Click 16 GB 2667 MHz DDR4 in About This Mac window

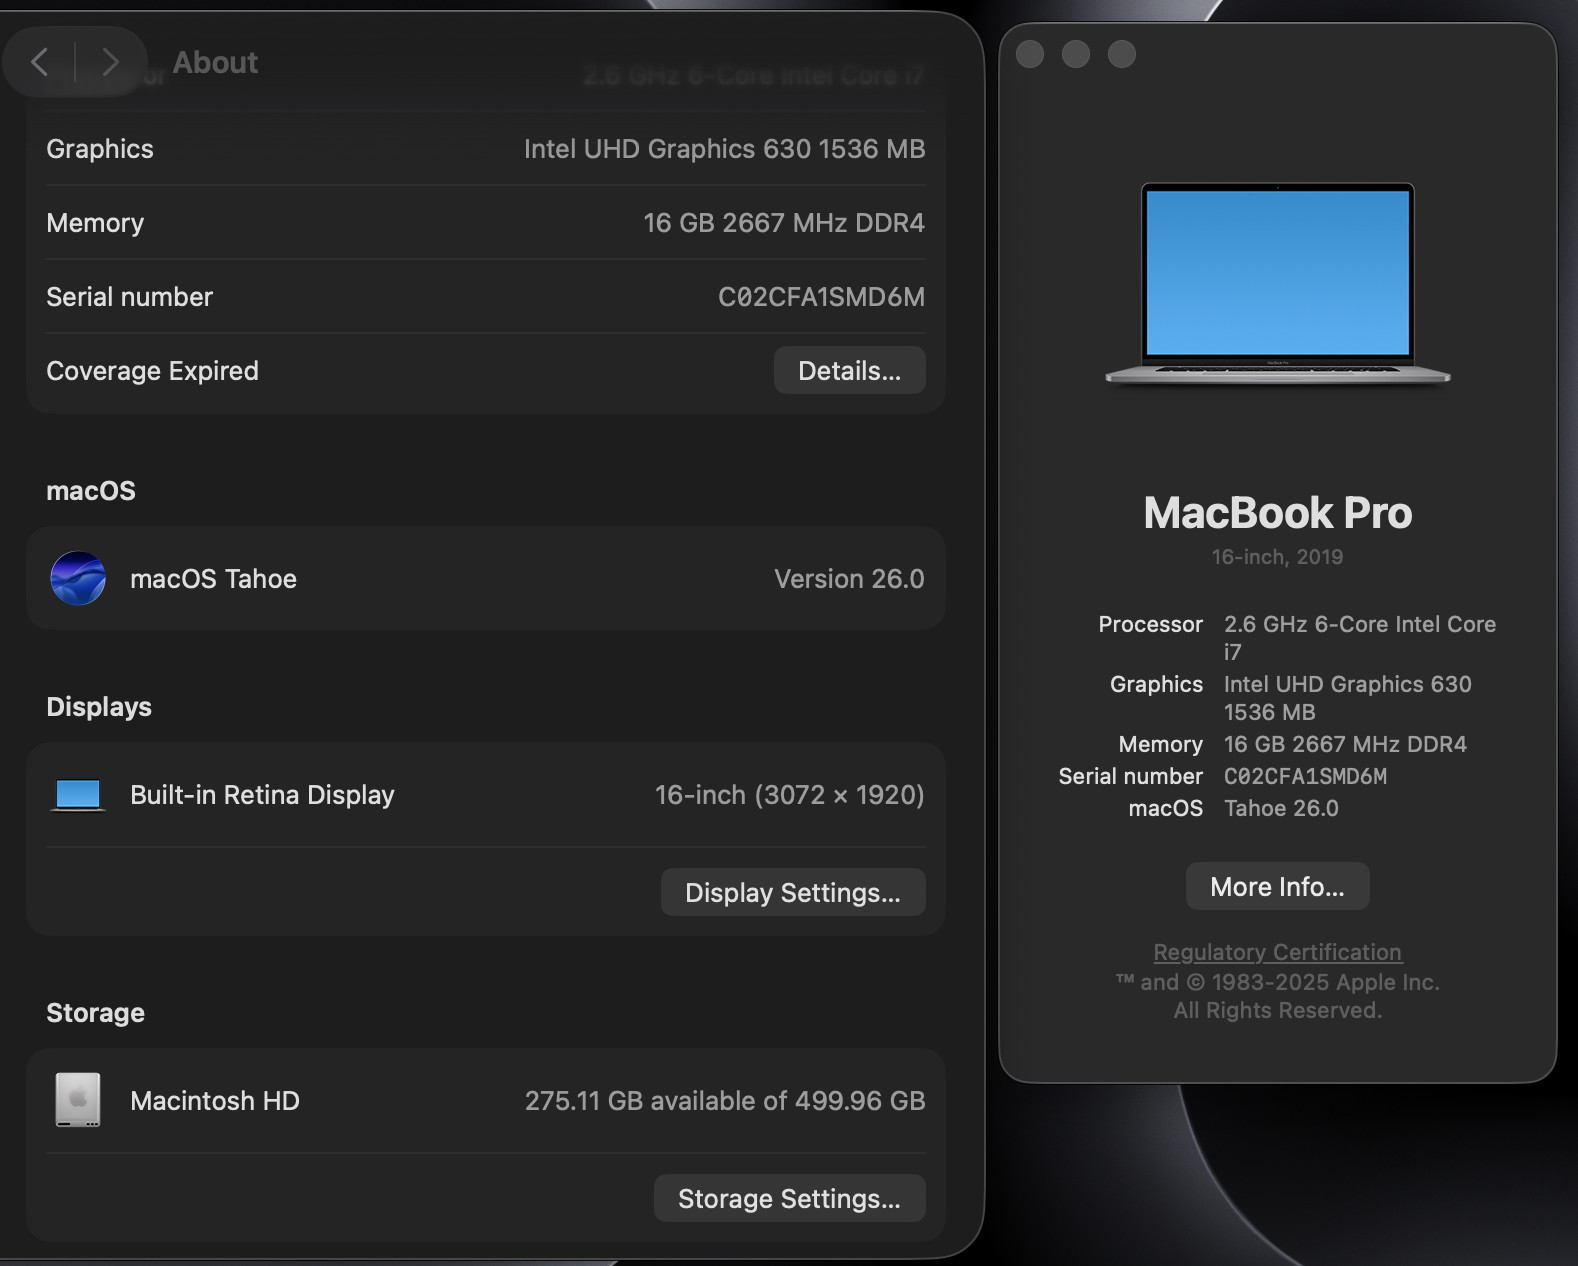[x=1345, y=744]
